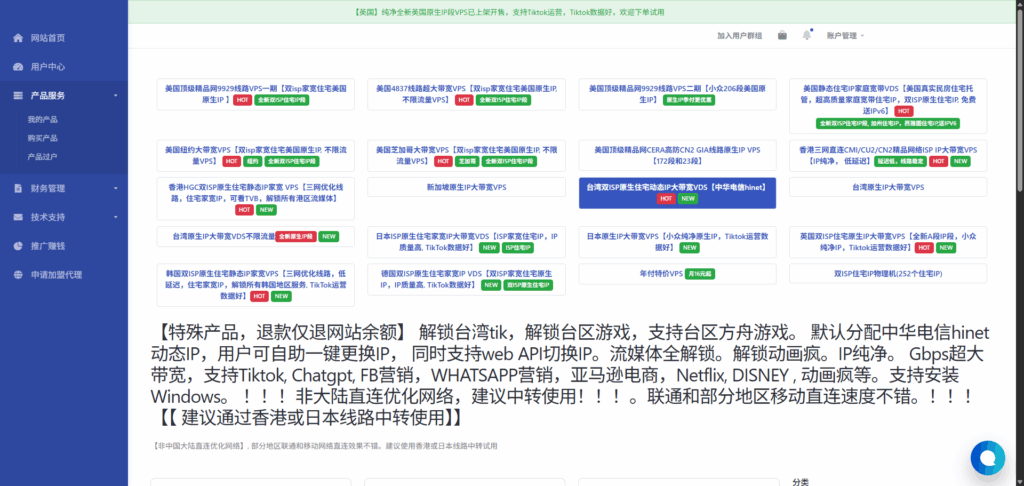Viewport: 1024px width, 486px height.
Task: Select 美国4837线路超大带宽VPS category
Action: (x=466, y=94)
